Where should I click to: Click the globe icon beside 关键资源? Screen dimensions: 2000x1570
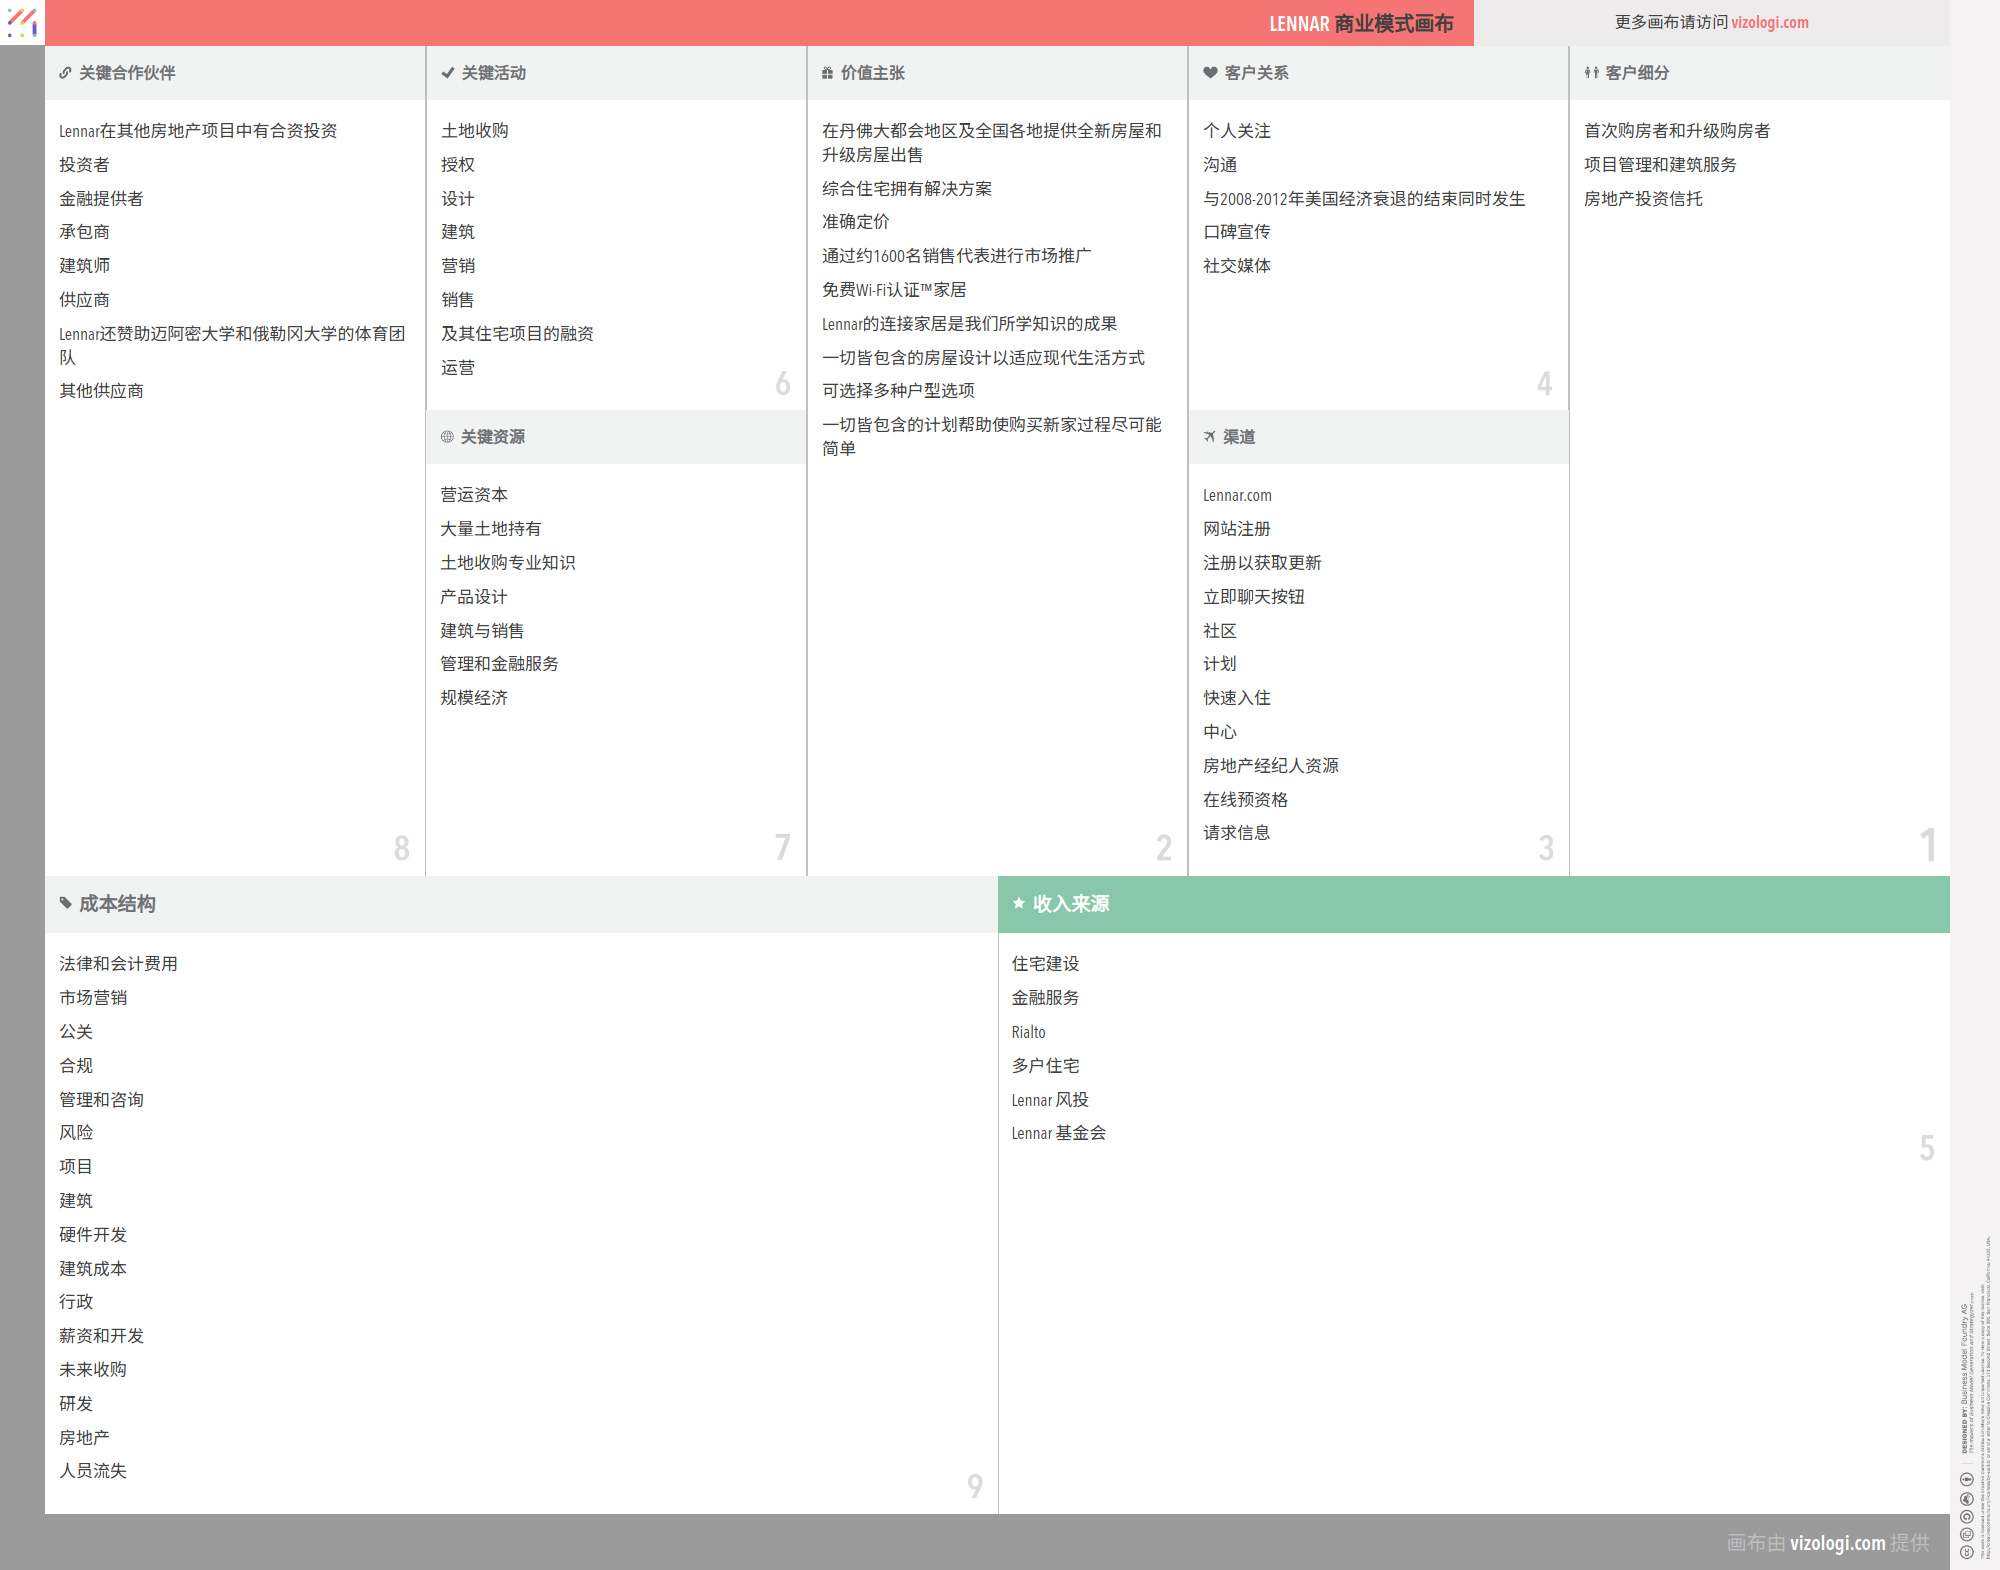click(447, 437)
